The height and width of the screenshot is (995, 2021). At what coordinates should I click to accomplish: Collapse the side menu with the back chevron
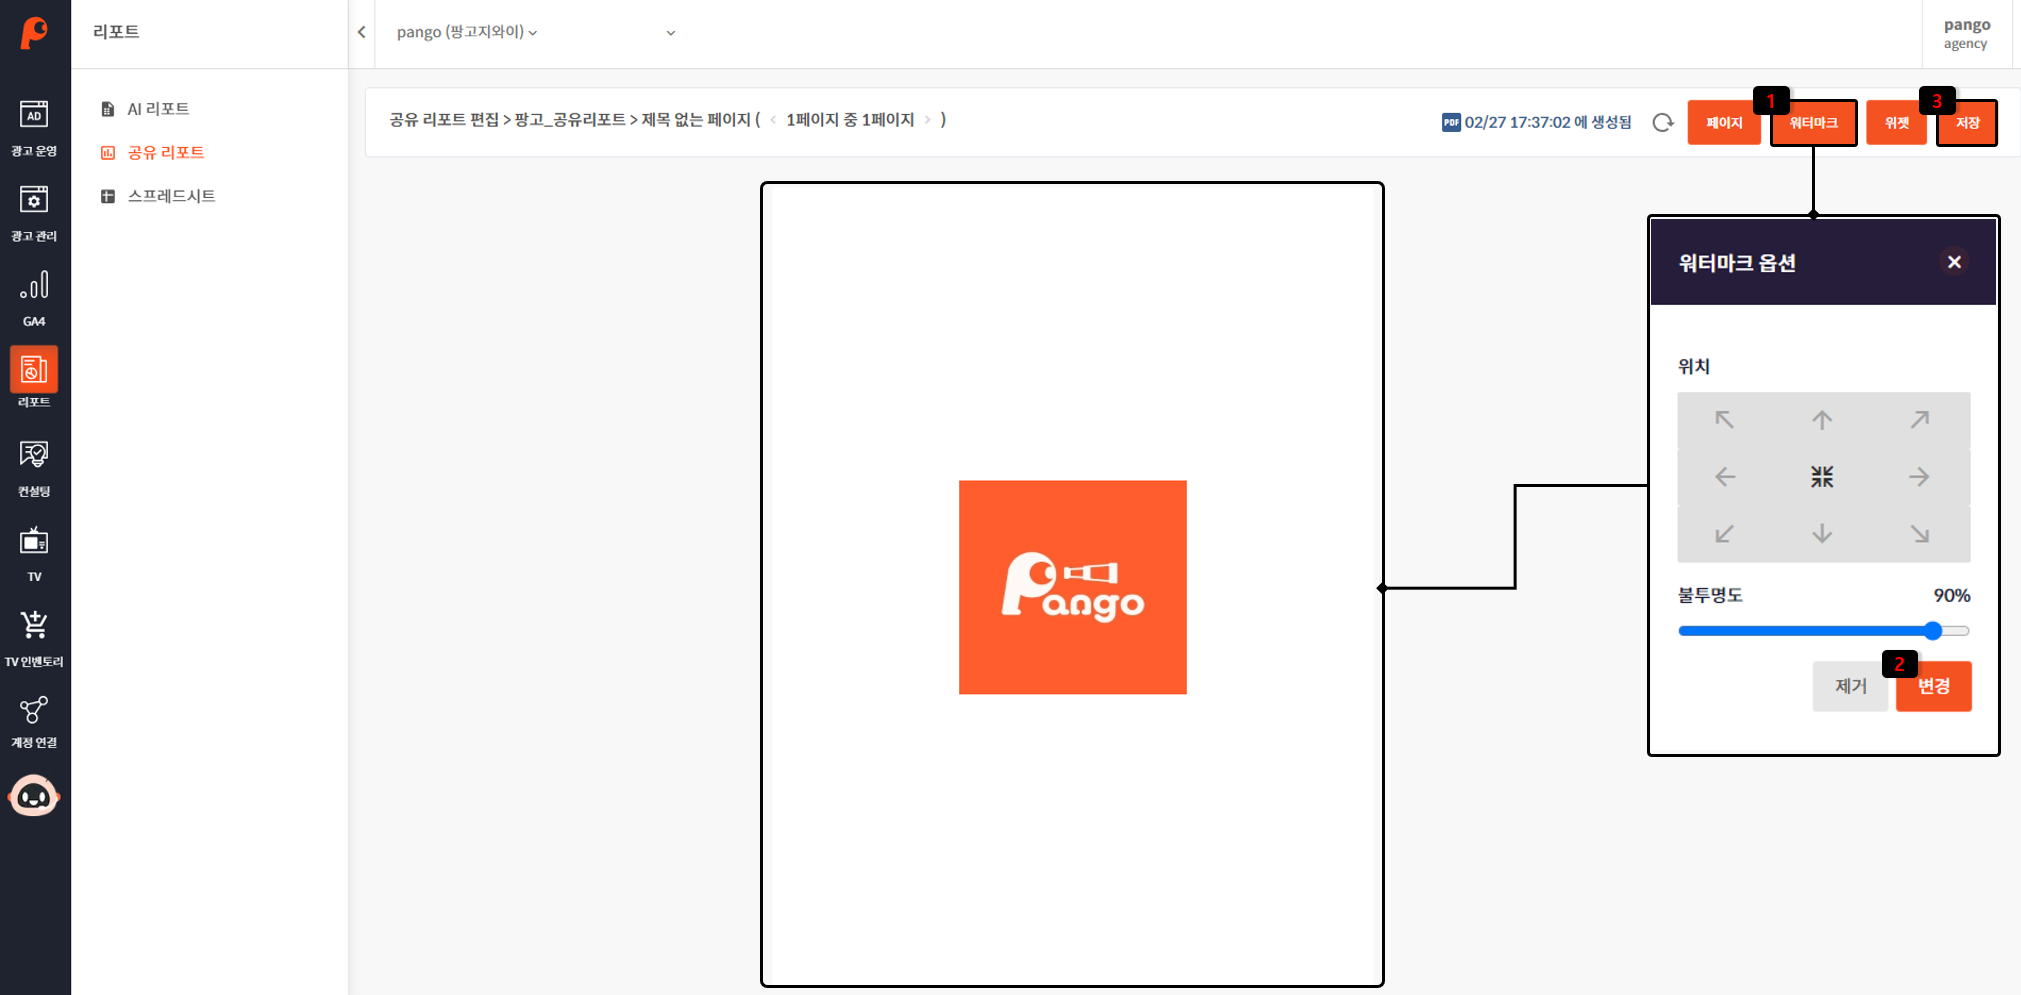pos(362,32)
